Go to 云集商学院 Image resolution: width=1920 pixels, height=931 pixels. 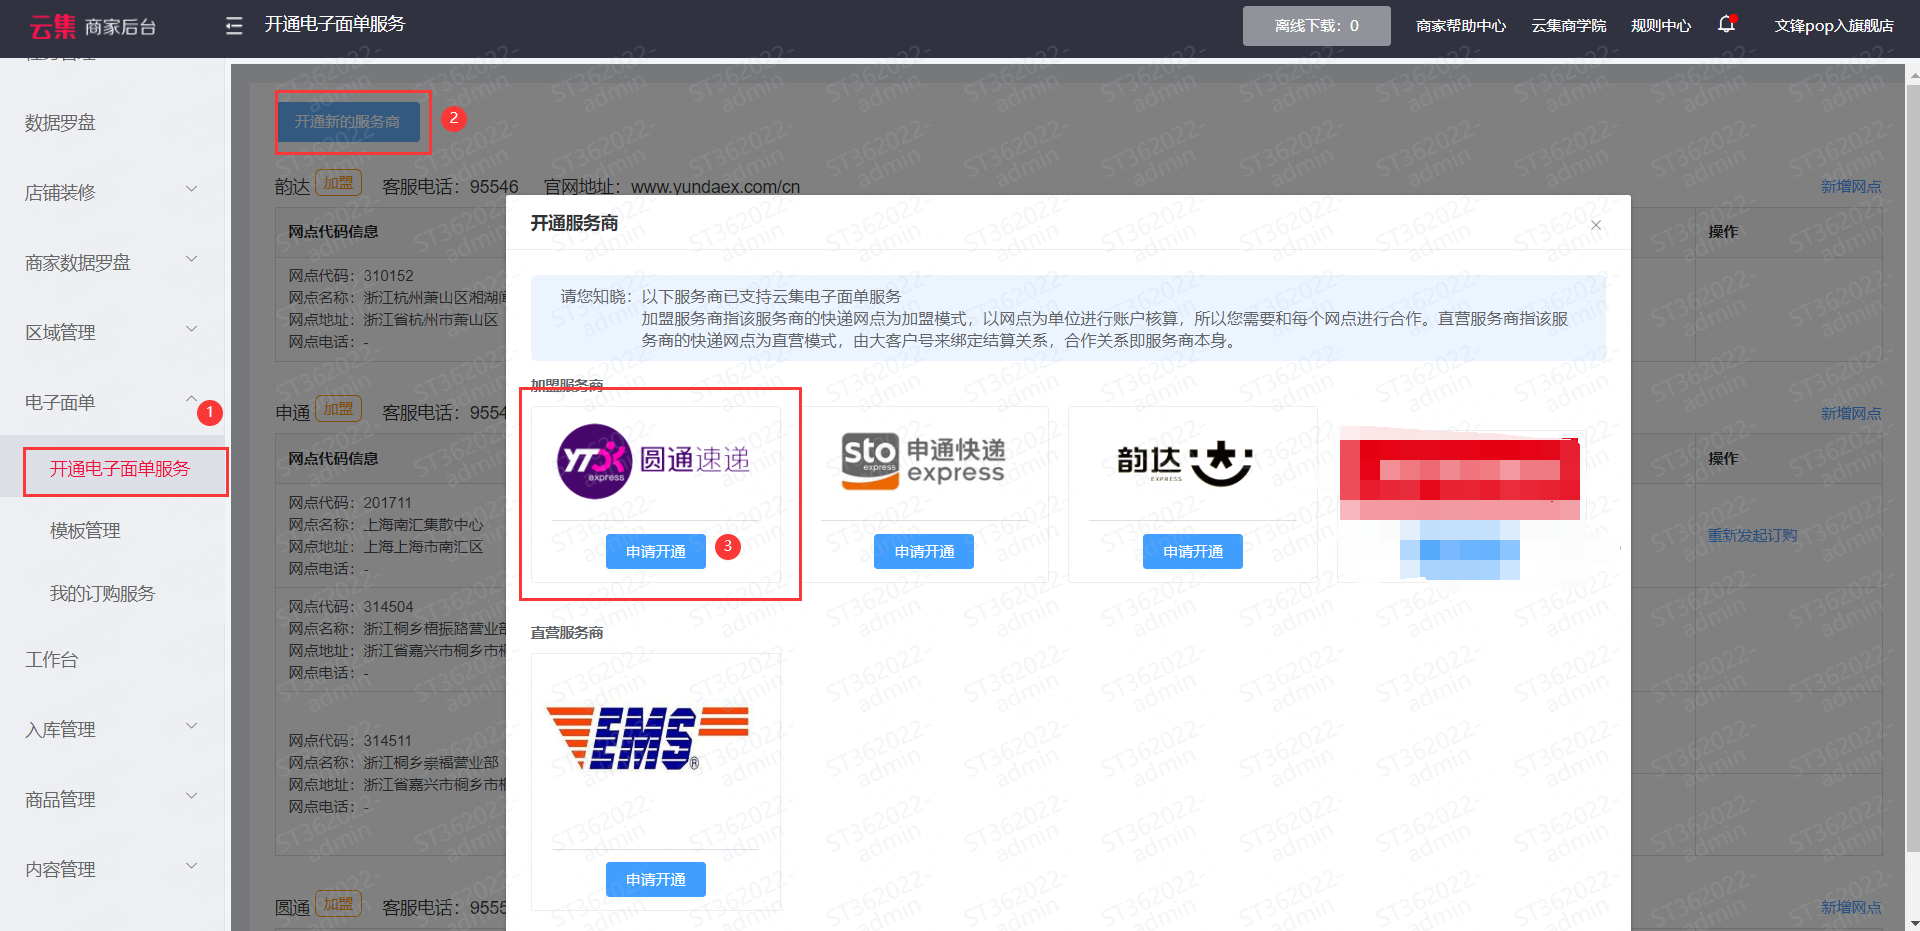[x=1569, y=26]
